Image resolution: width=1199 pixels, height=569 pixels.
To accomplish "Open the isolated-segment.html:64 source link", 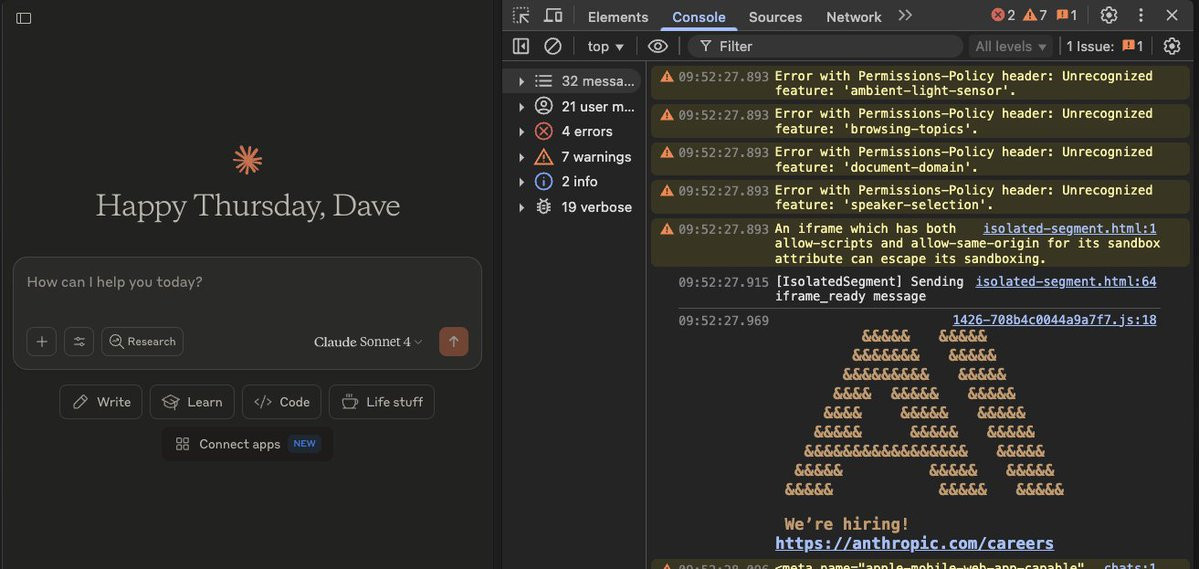I will [1066, 282].
